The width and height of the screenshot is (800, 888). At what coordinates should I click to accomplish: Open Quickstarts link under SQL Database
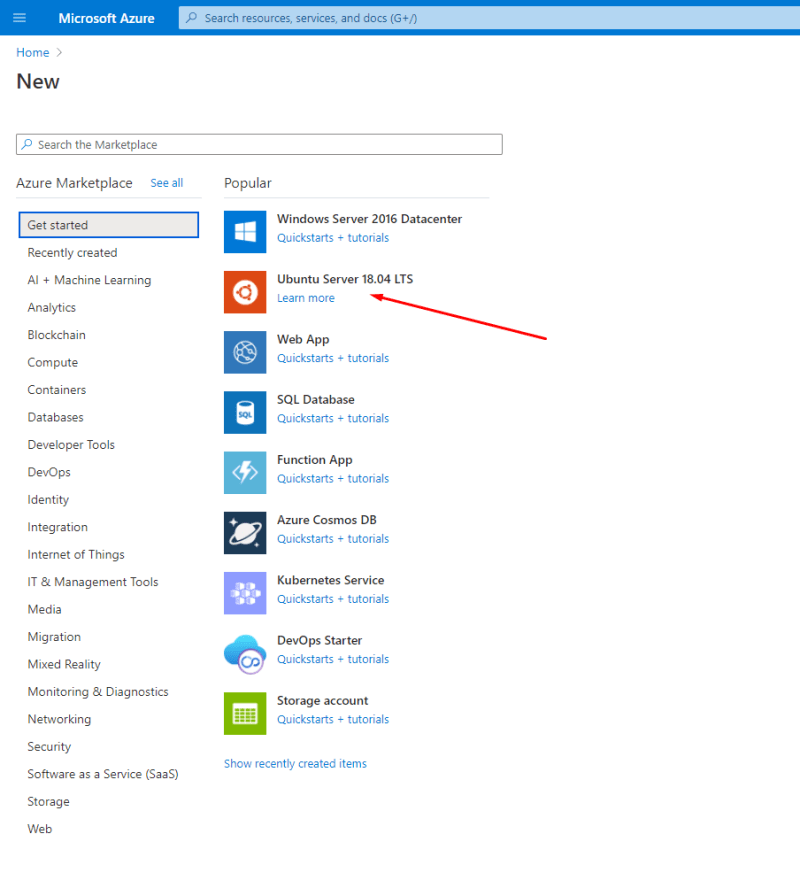point(333,419)
